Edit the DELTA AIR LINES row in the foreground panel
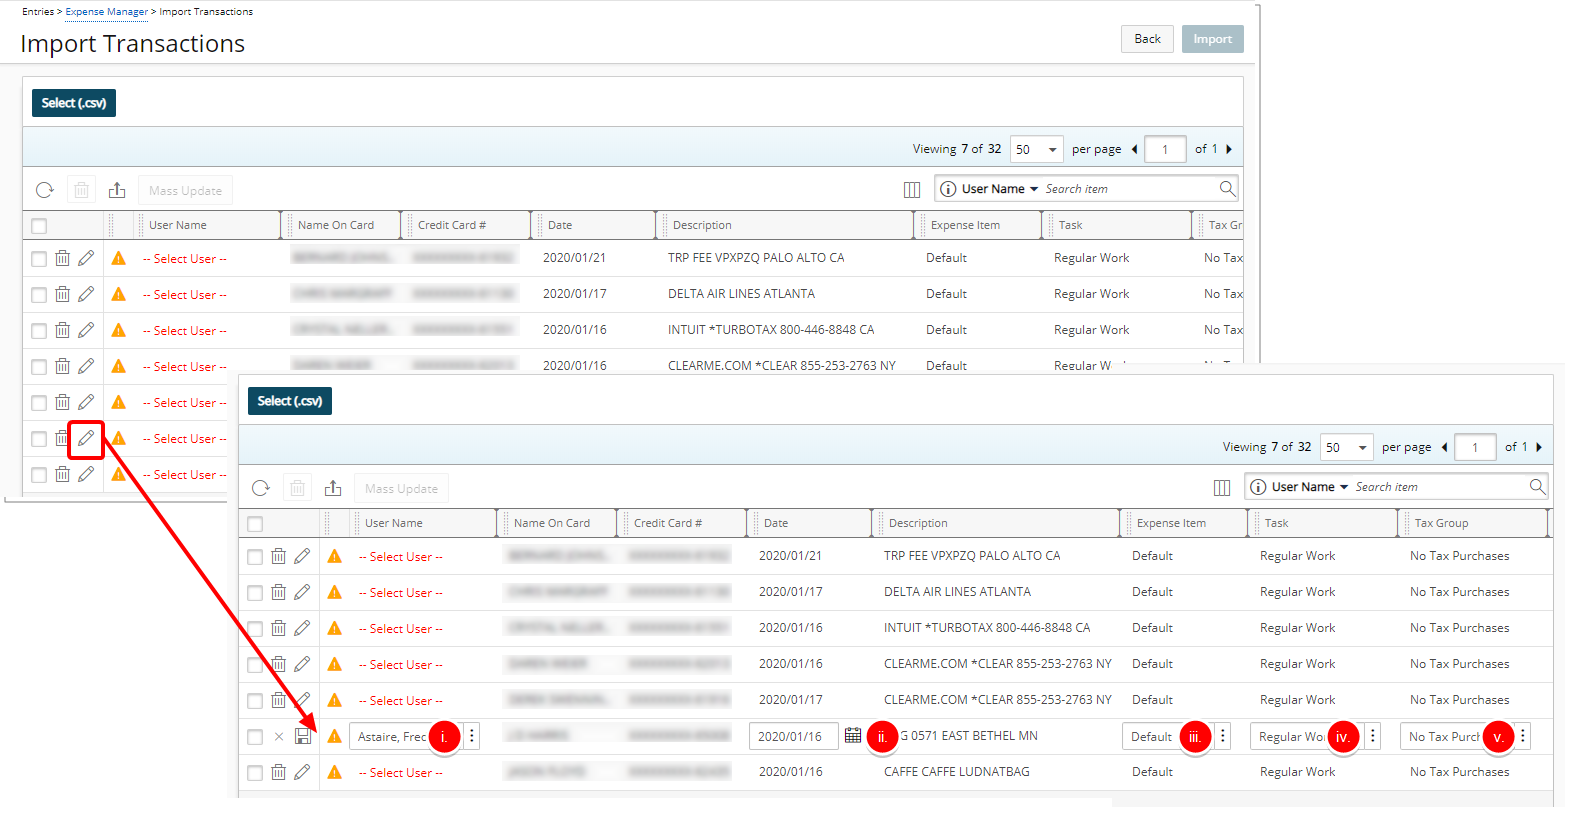 pyautogui.click(x=302, y=592)
